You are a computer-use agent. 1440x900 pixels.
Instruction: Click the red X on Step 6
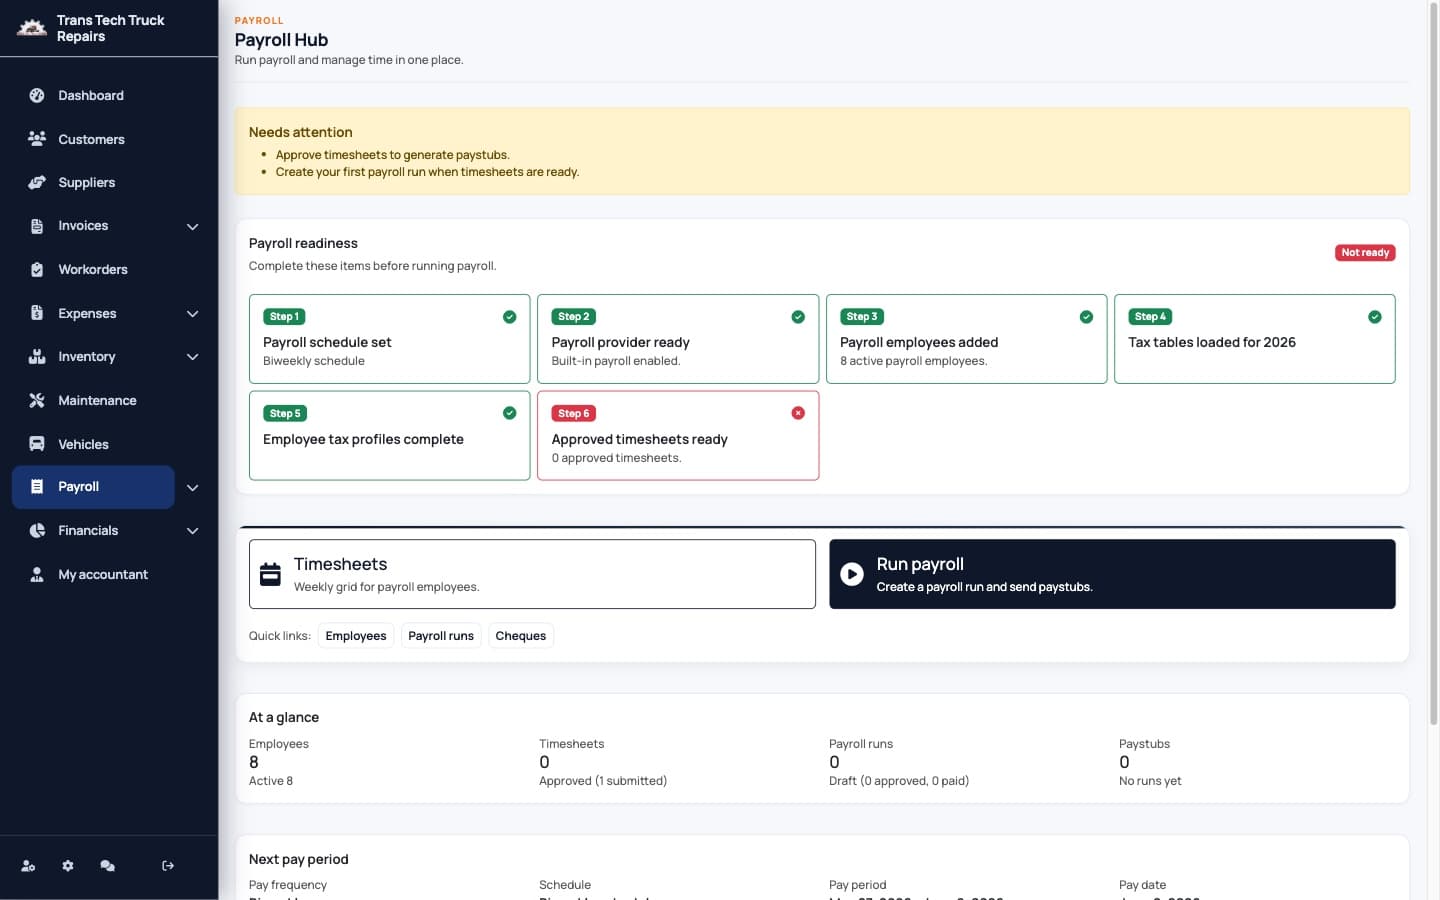(798, 413)
